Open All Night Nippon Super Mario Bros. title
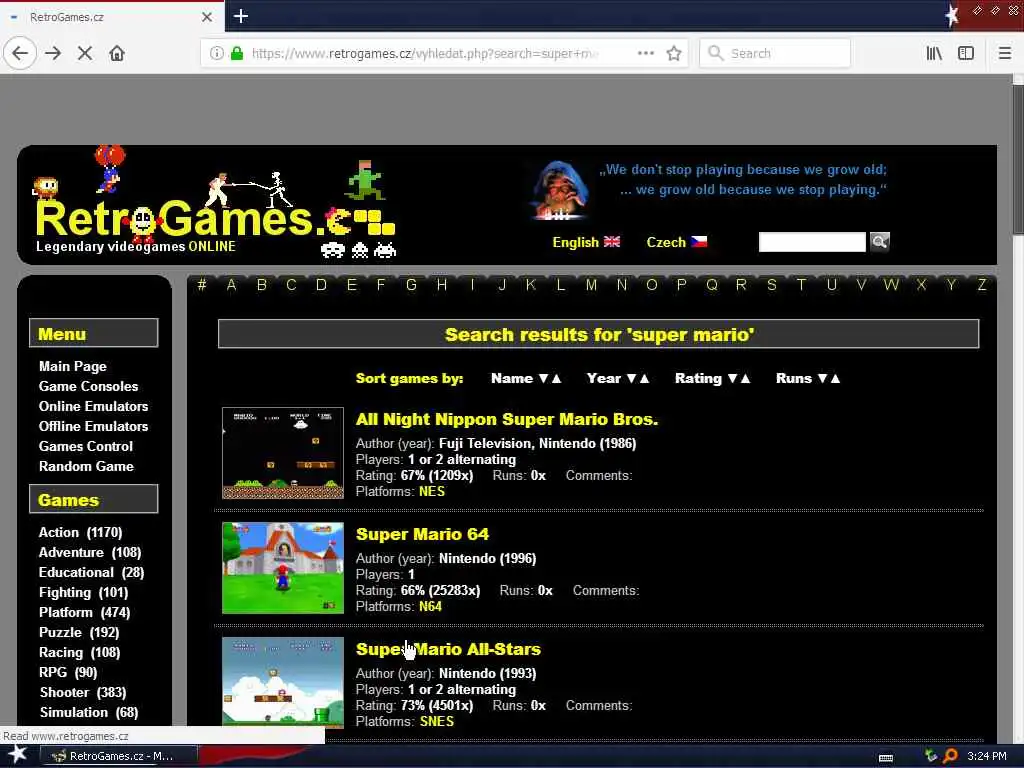 [507, 419]
